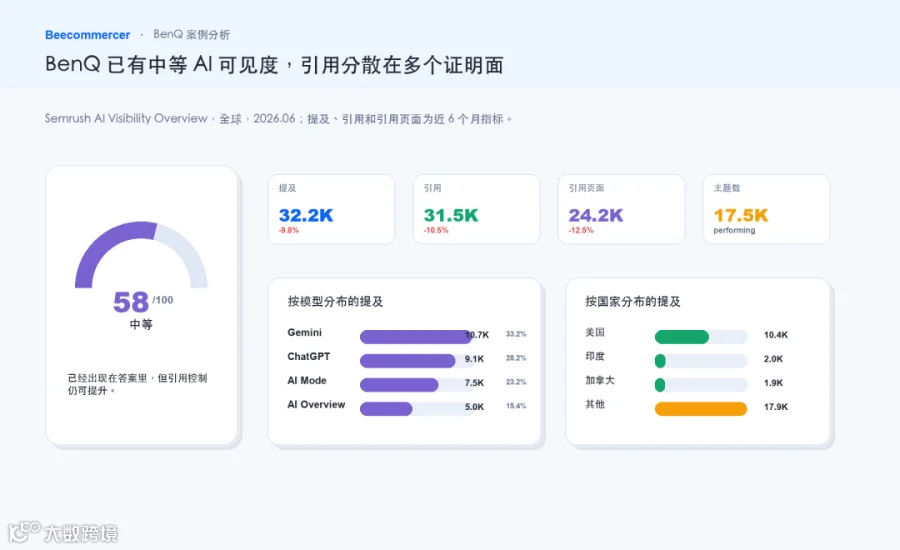
Task: Click the 主题数 card label
Action: 727,188
